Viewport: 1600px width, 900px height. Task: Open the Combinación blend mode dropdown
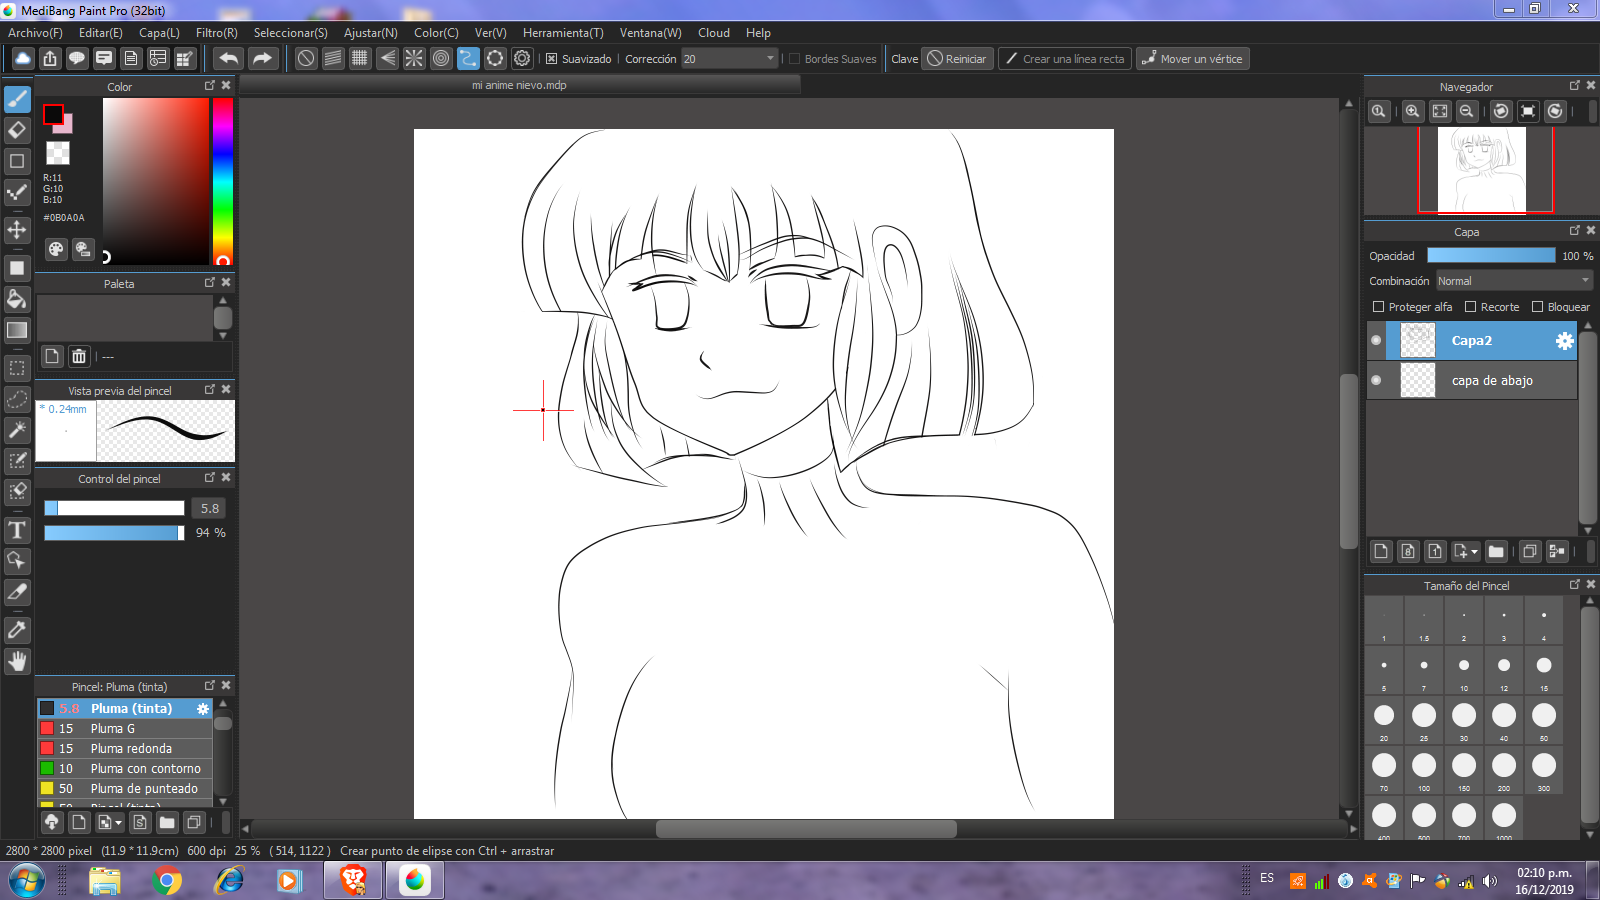(x=1514, y=281)
